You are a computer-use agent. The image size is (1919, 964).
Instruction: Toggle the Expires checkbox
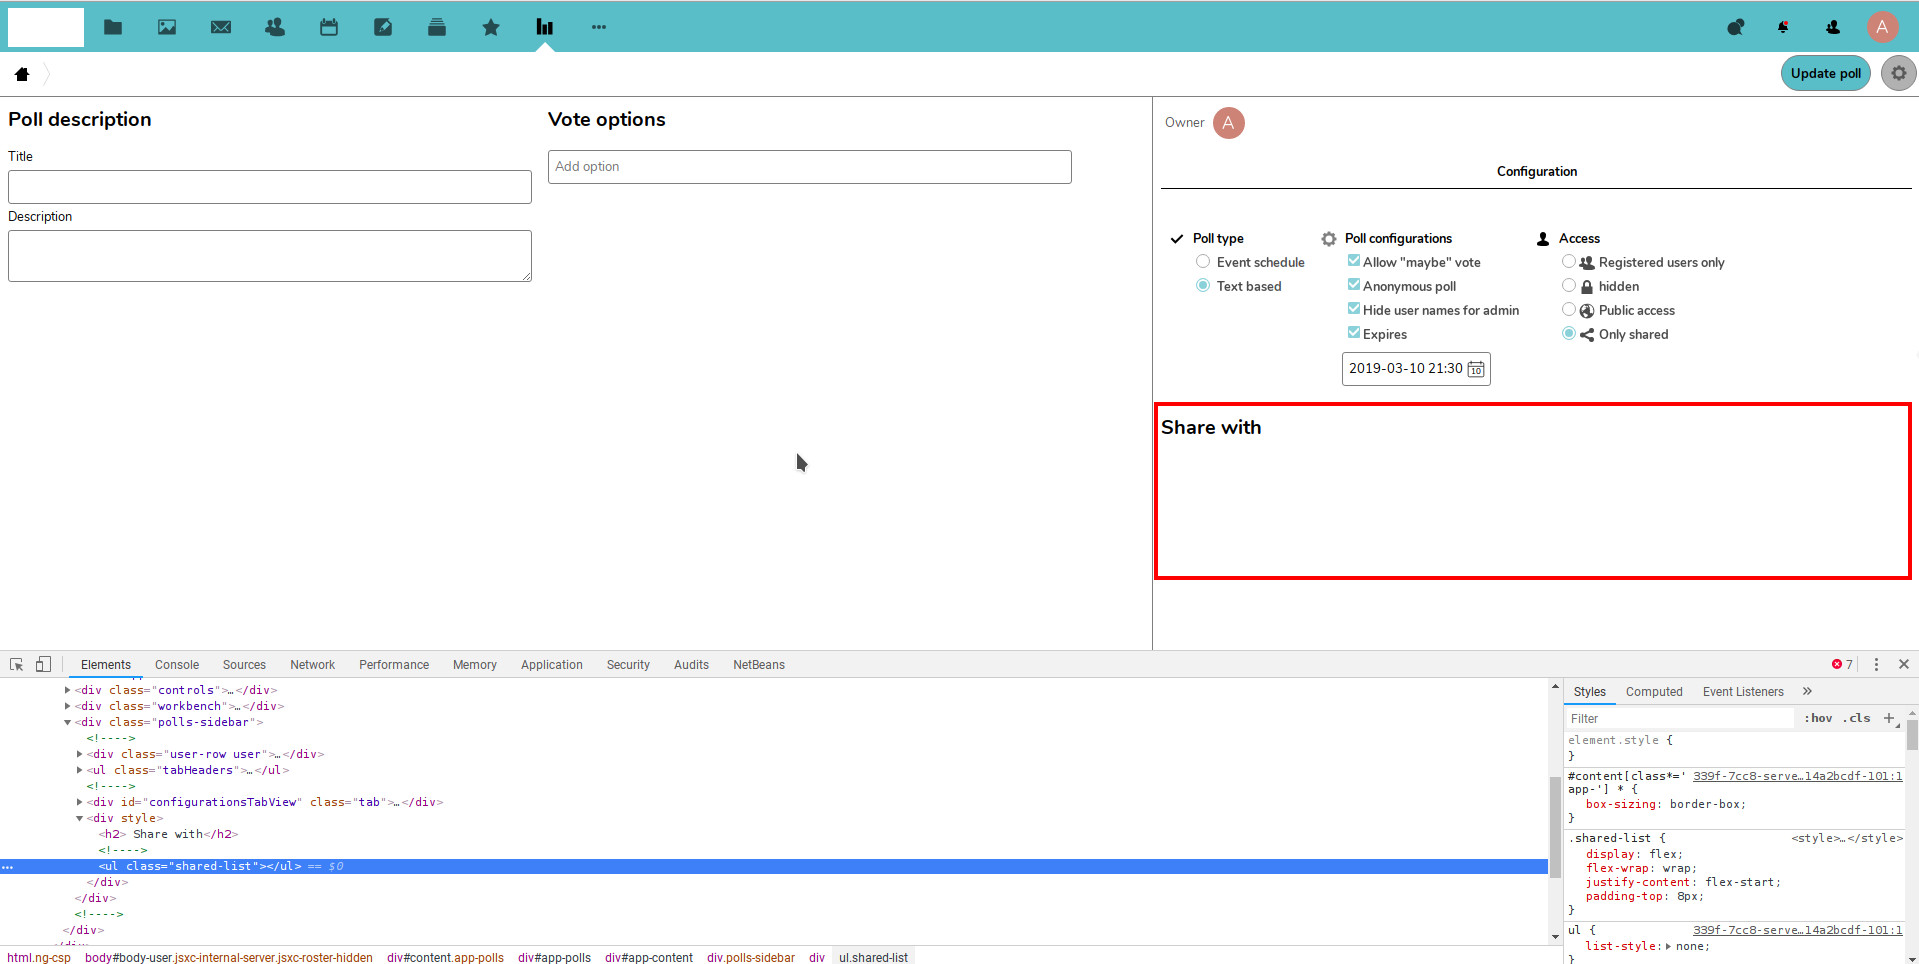1354,333
